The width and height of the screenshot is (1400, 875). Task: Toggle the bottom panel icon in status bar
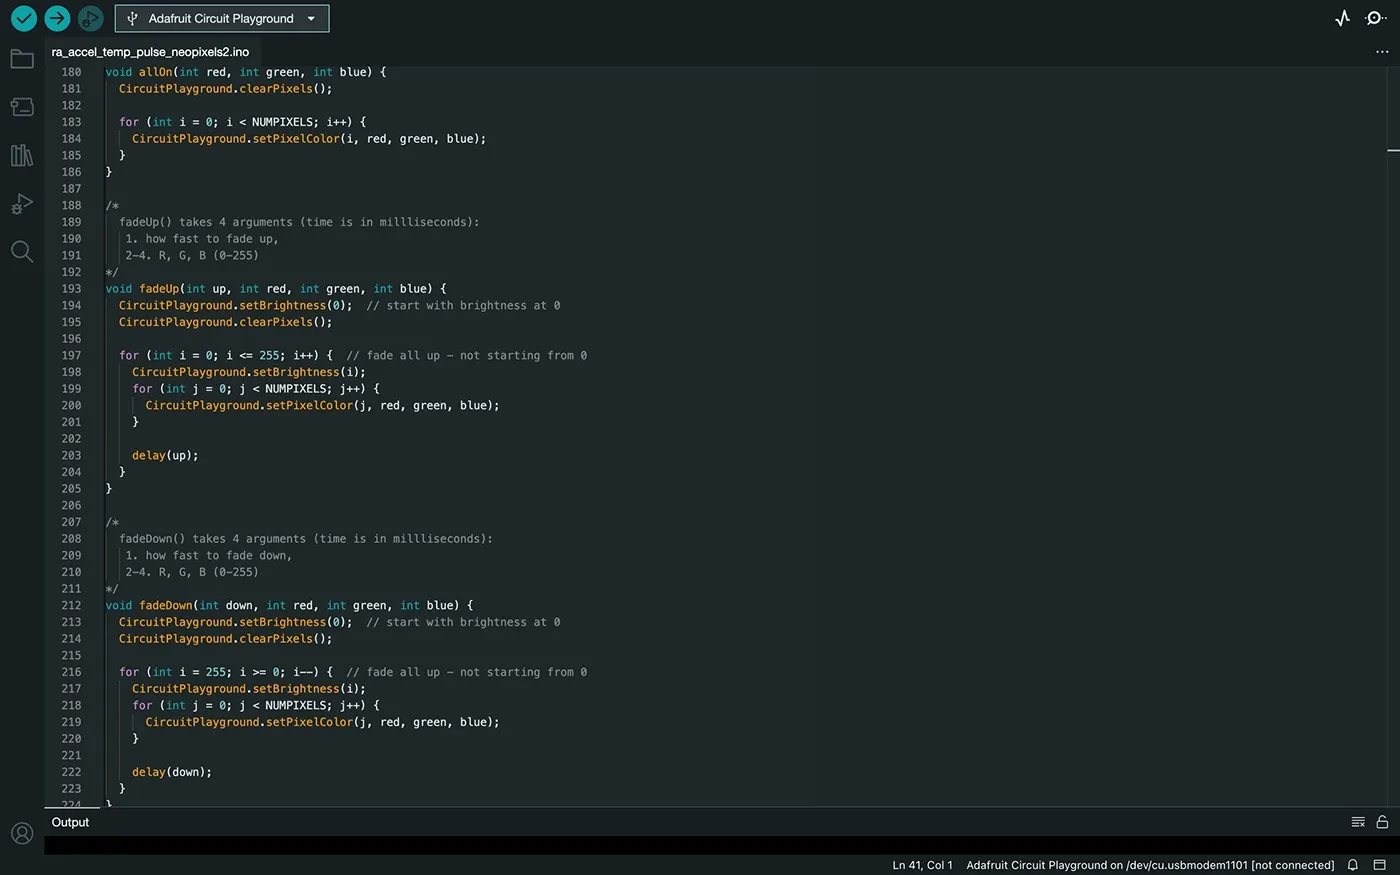click(1380, 865)
